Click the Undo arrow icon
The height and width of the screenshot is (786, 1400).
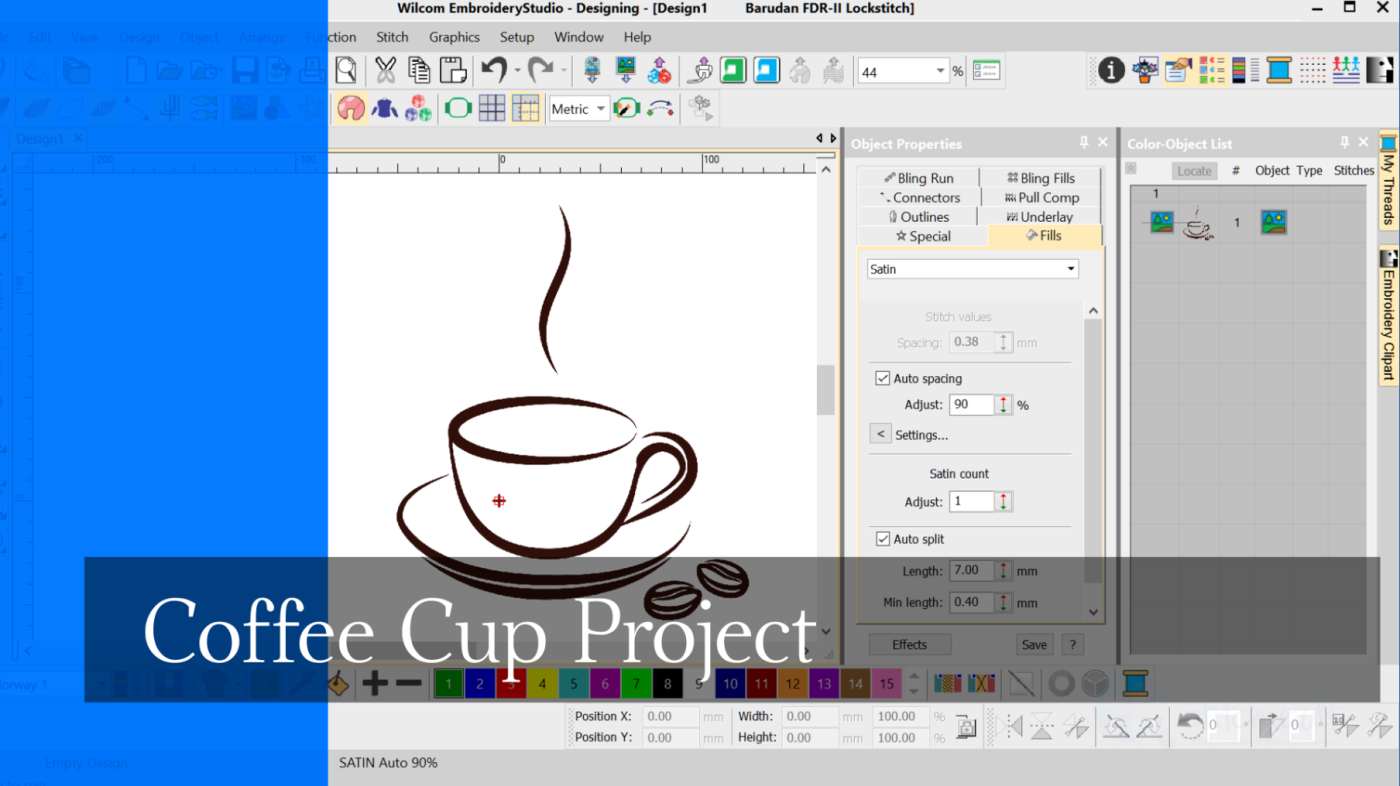pyautogui.click(x=493, y=70)
